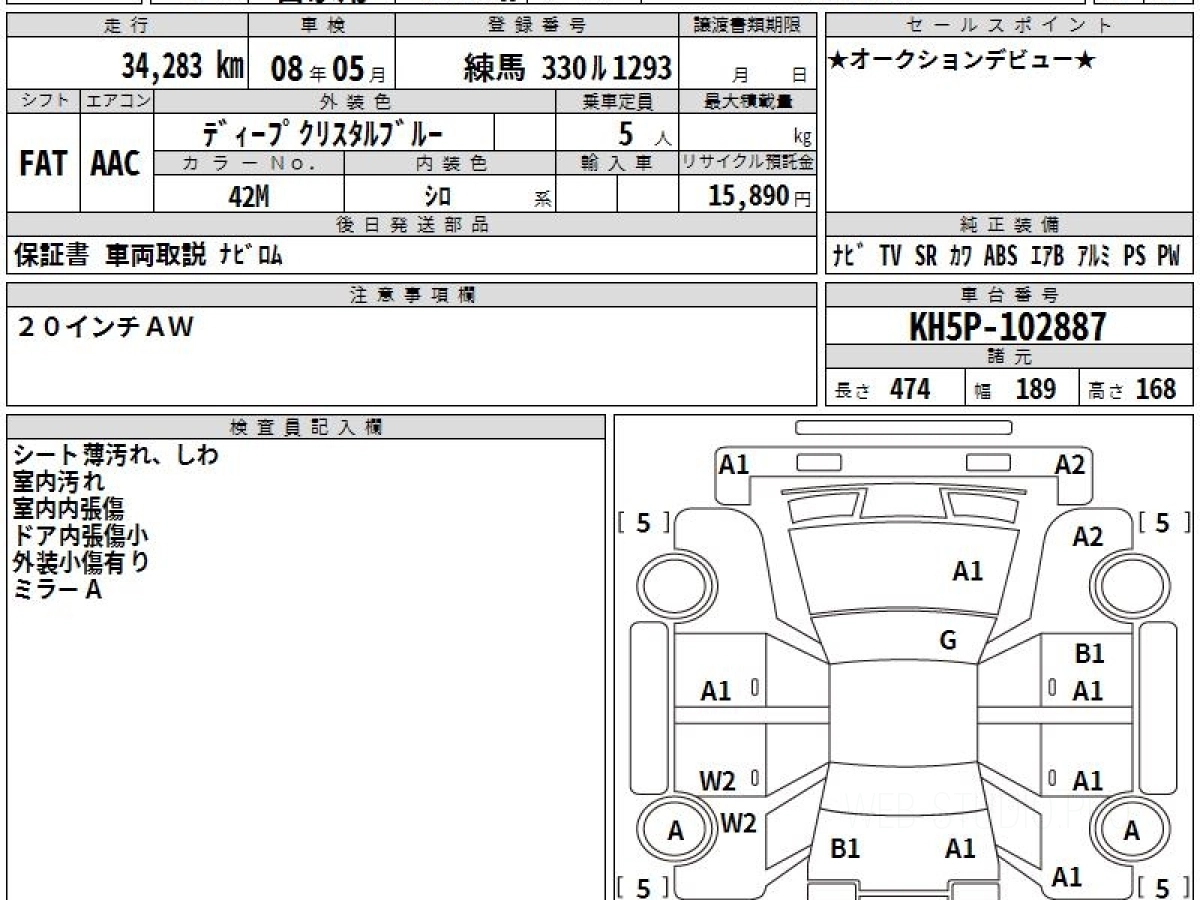Select registration number 練馬 330ル1293
The width and height of the screenshot is (1200, 900).
(x=568, y=68)
